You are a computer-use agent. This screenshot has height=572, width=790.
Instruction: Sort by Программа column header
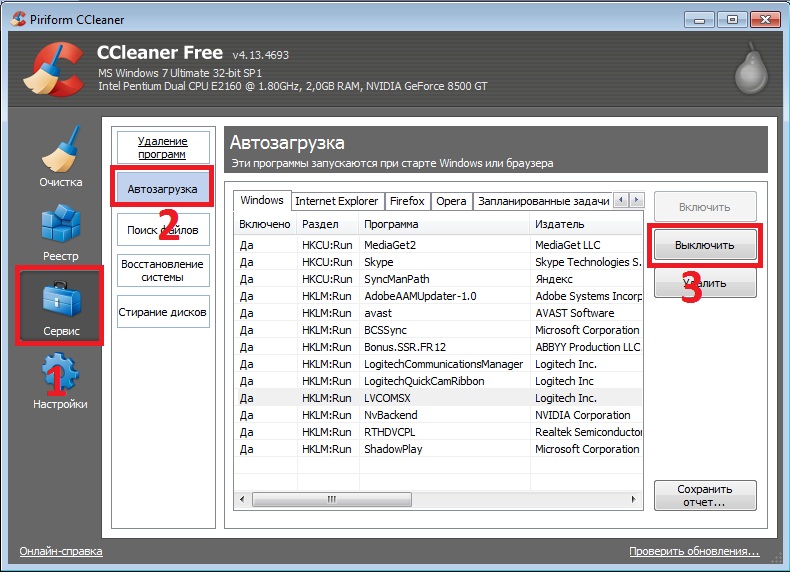tap(444, 224)
